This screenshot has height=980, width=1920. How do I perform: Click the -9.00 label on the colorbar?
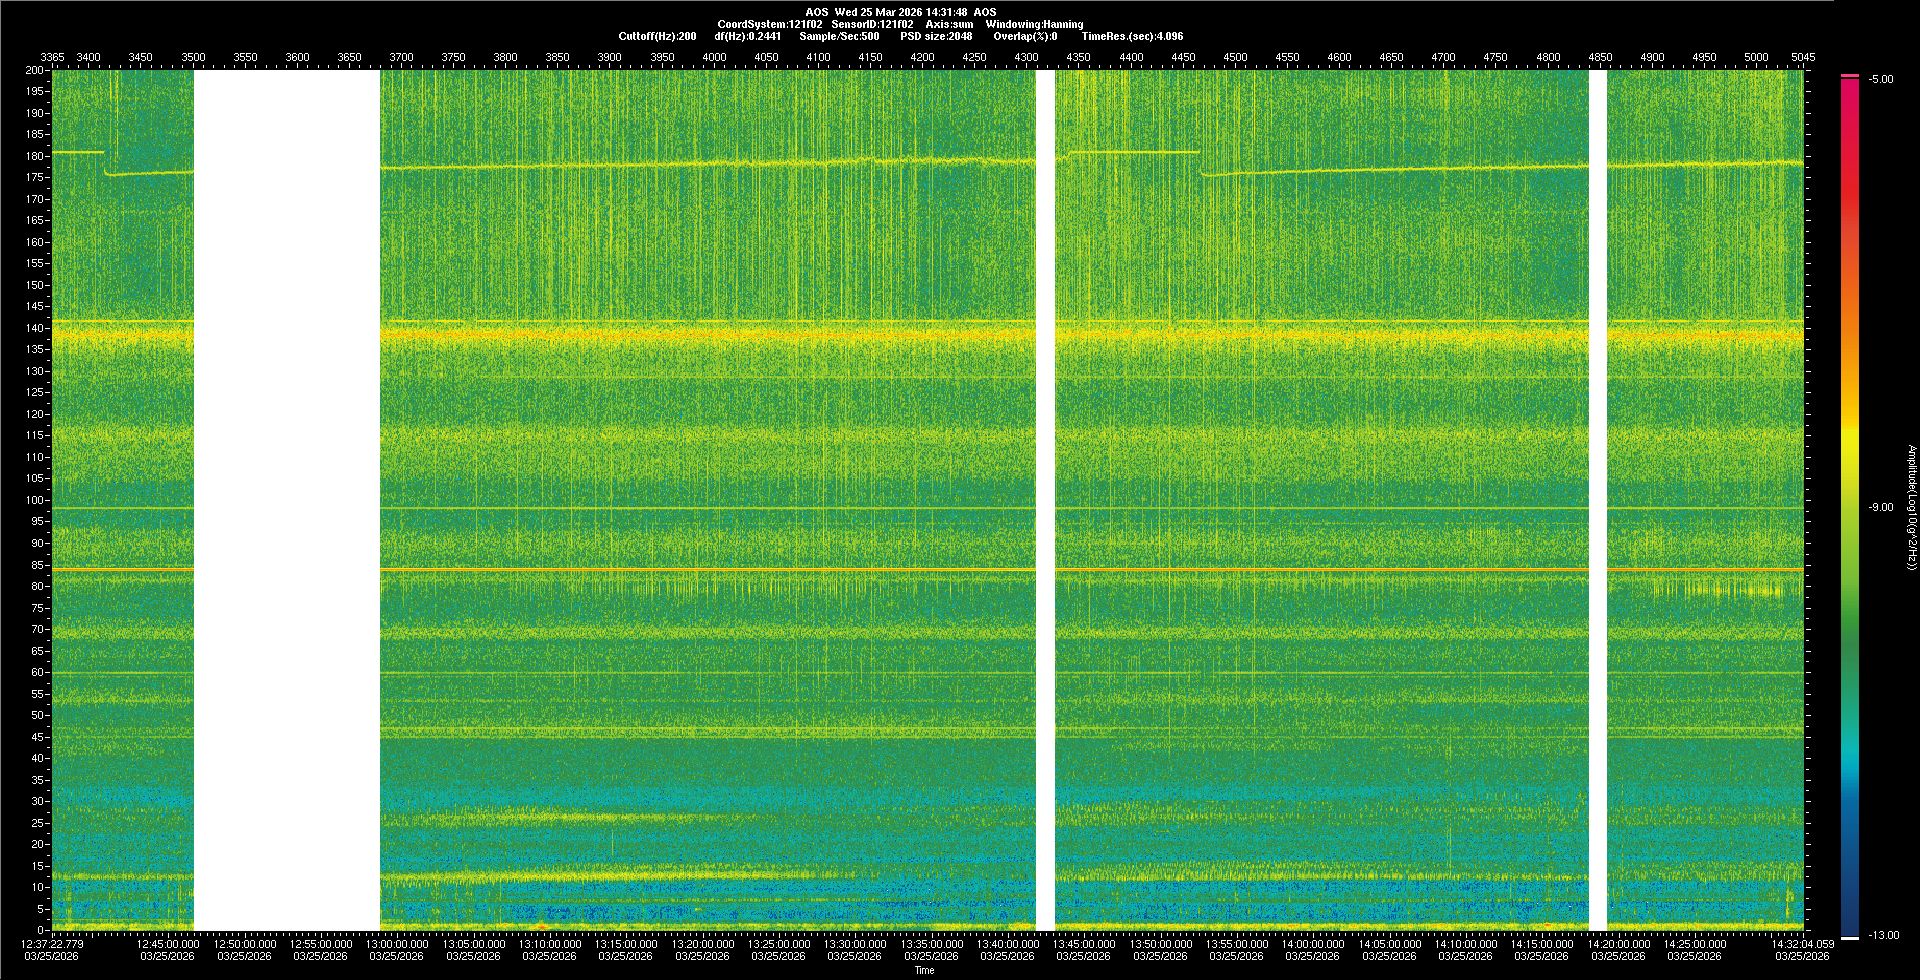click(1881, 508)
